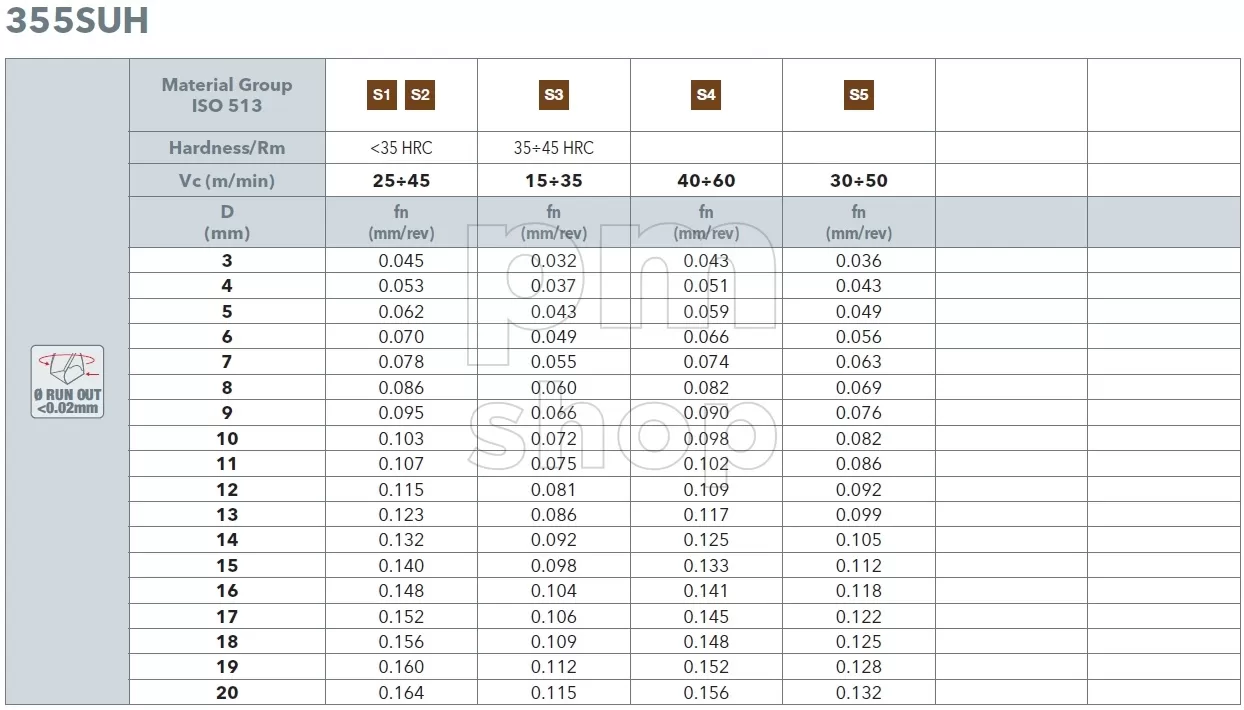Click feed value 0.164 for diameter 20

tap(401, 693)
